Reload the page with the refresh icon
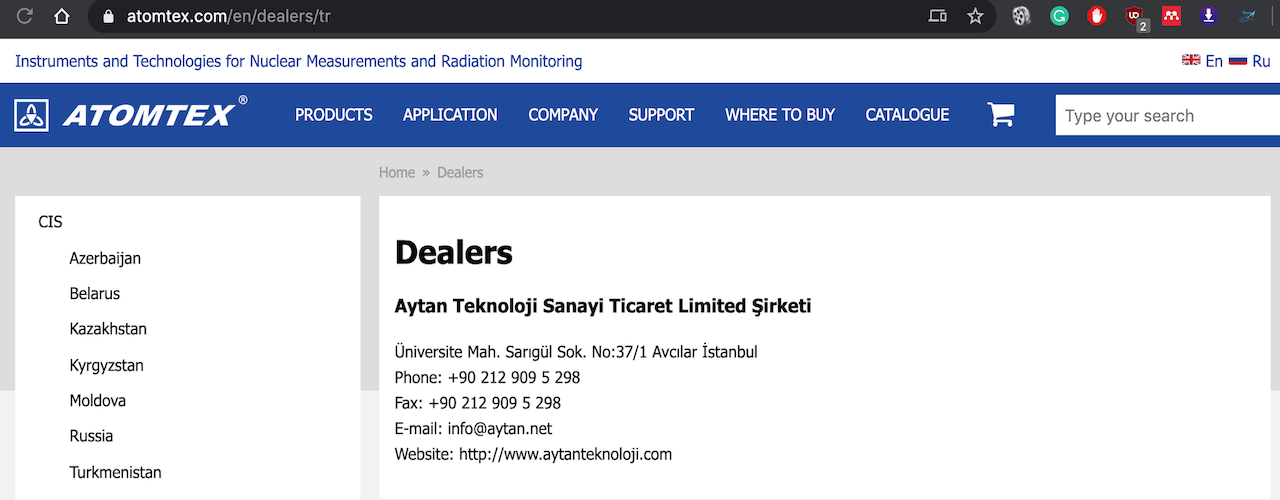The image size is (1280, 500). [25, 16]
